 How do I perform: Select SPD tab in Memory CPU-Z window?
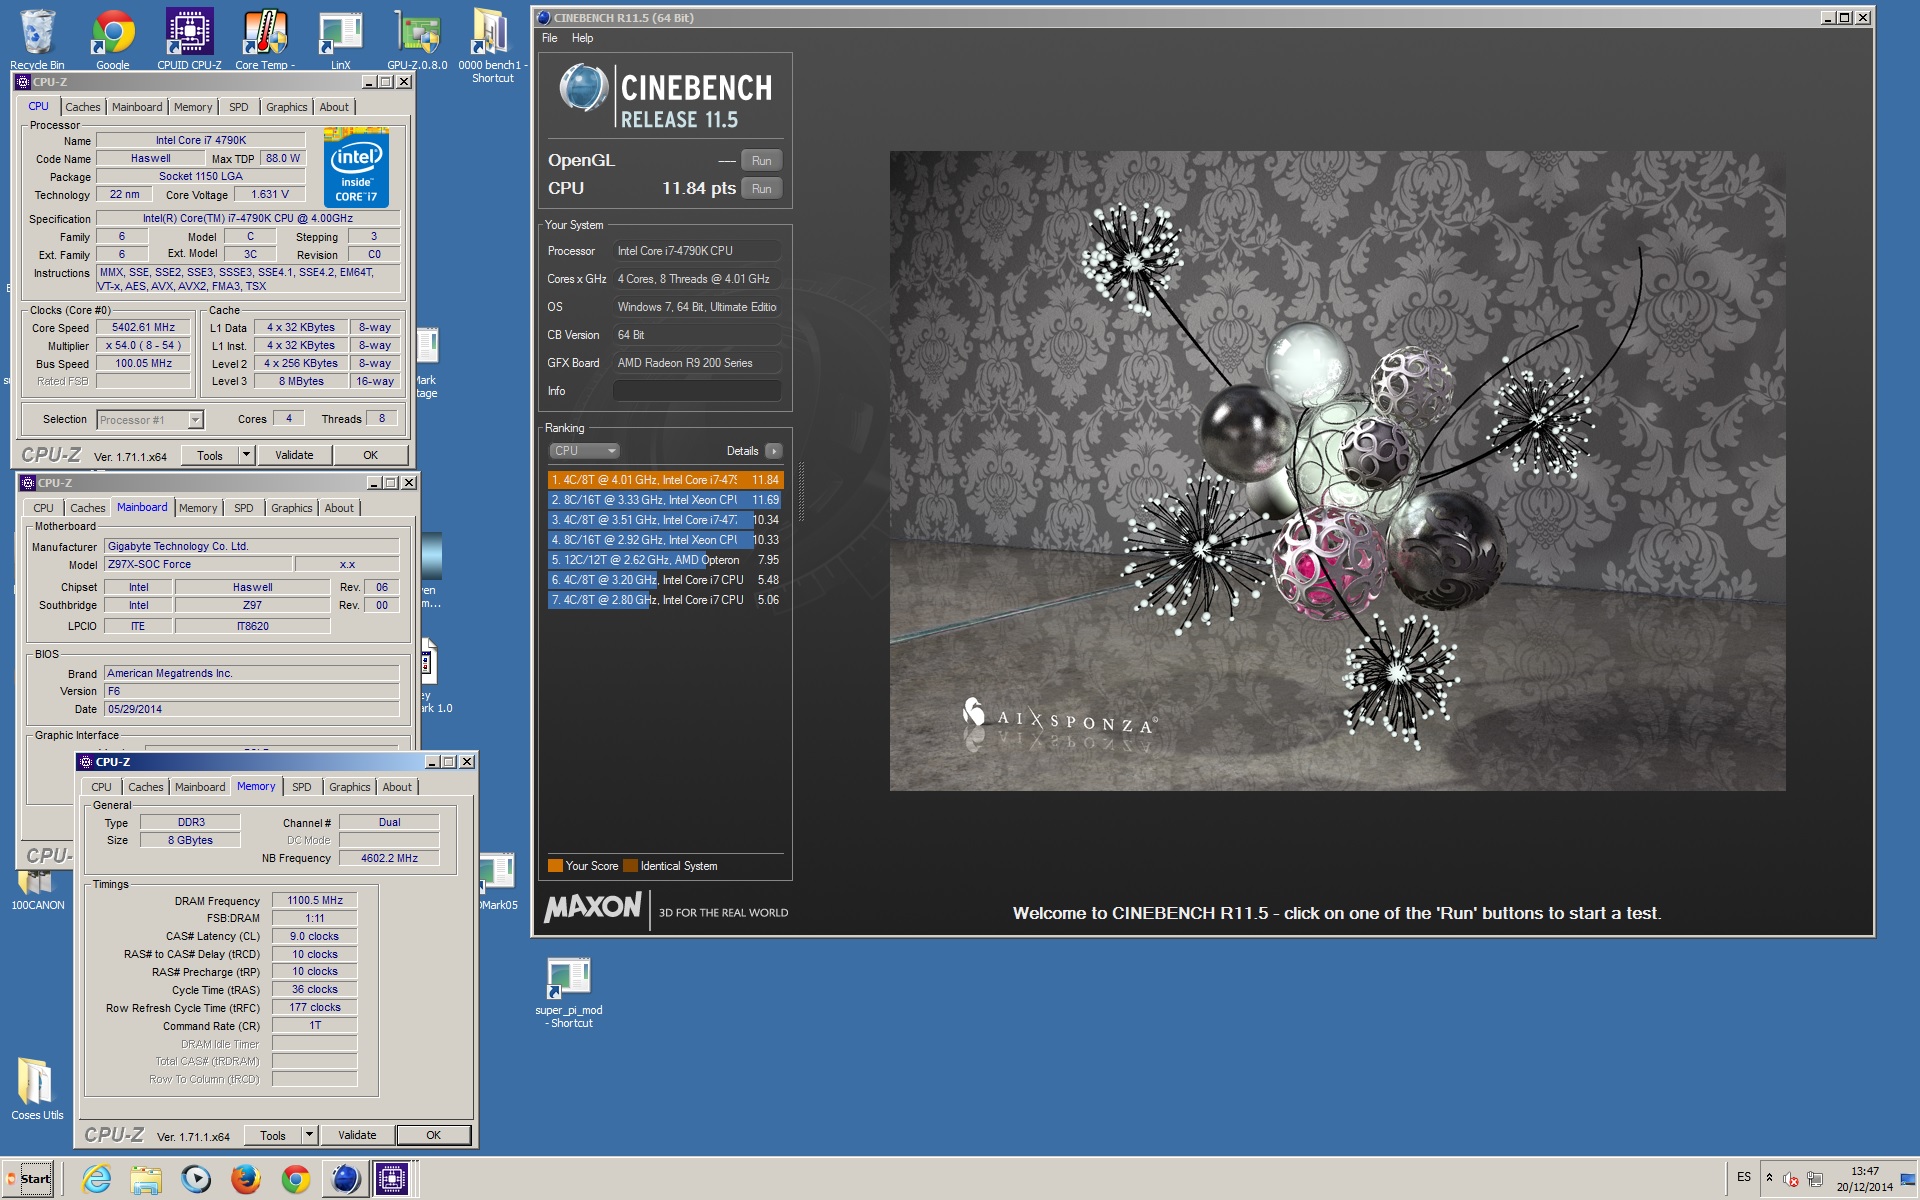click(x=302, y=787)
